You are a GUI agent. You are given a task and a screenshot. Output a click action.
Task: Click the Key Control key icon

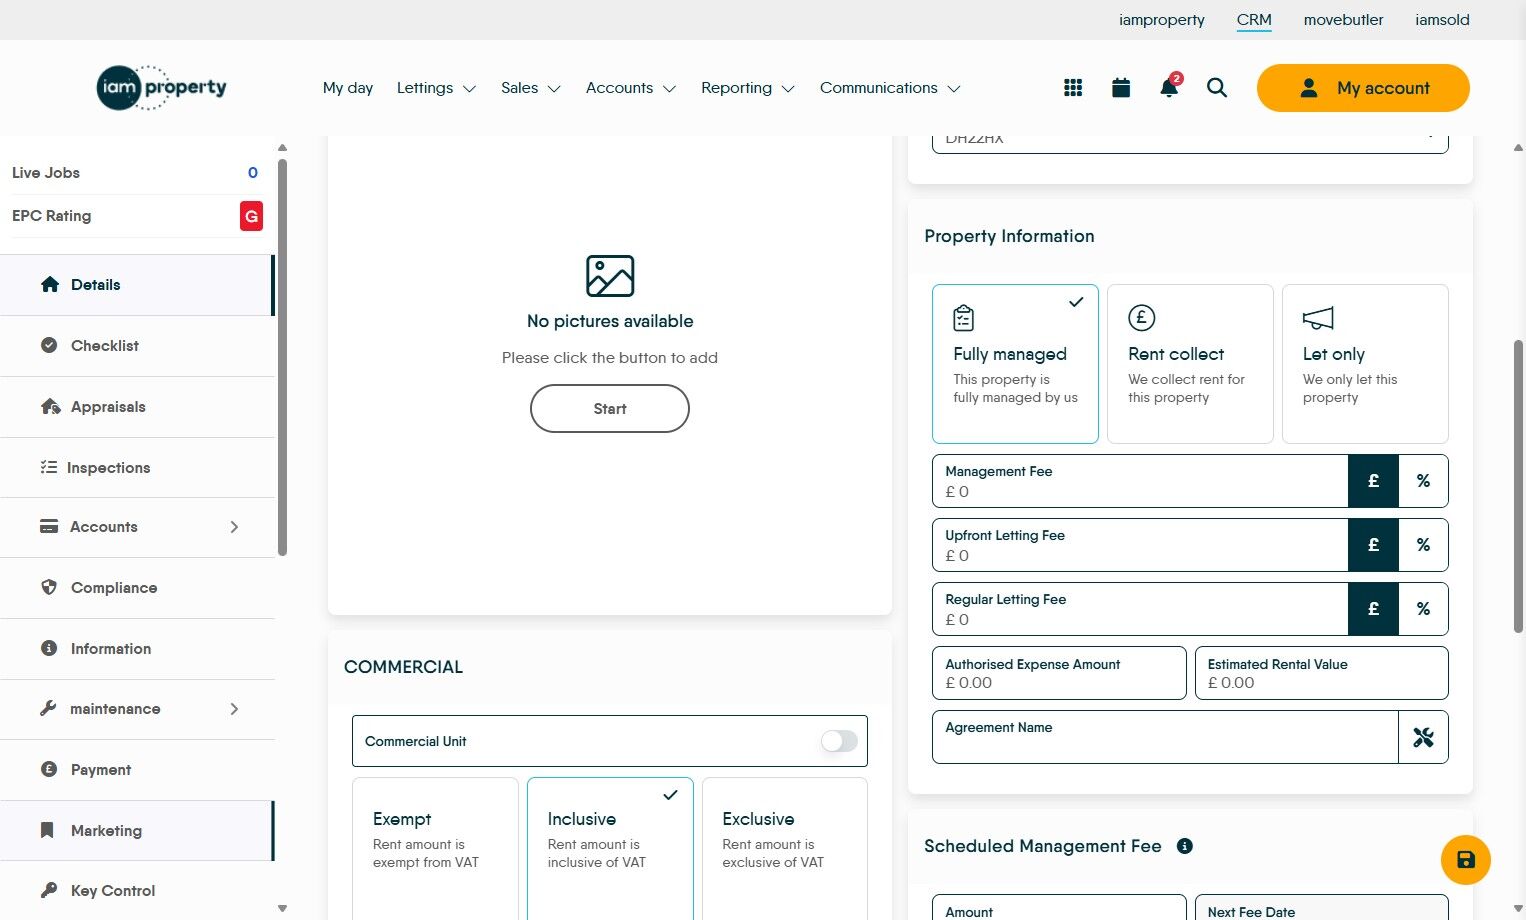48,890
